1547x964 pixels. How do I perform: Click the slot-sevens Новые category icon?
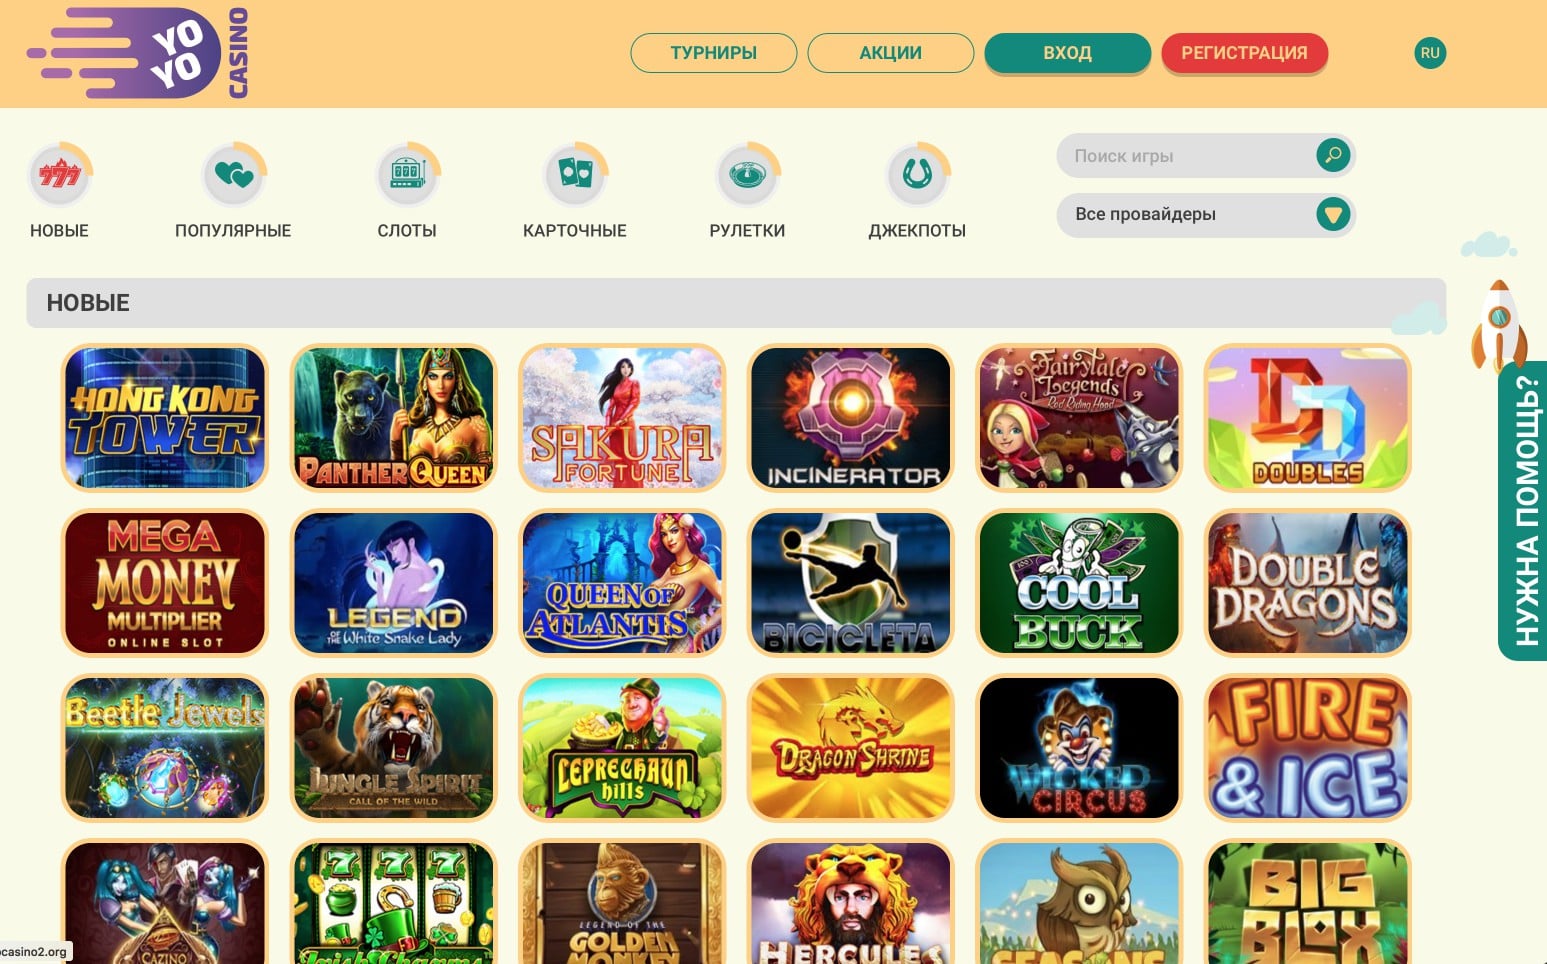pyautogui.click(x=59, y=174)
